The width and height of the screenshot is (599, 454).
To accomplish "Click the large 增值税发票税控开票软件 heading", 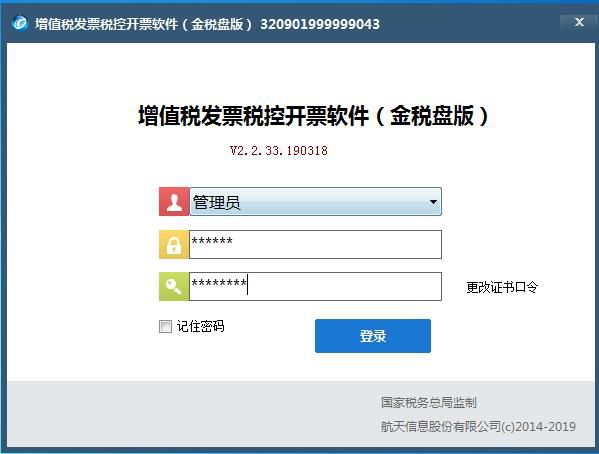I will [313, 116].
